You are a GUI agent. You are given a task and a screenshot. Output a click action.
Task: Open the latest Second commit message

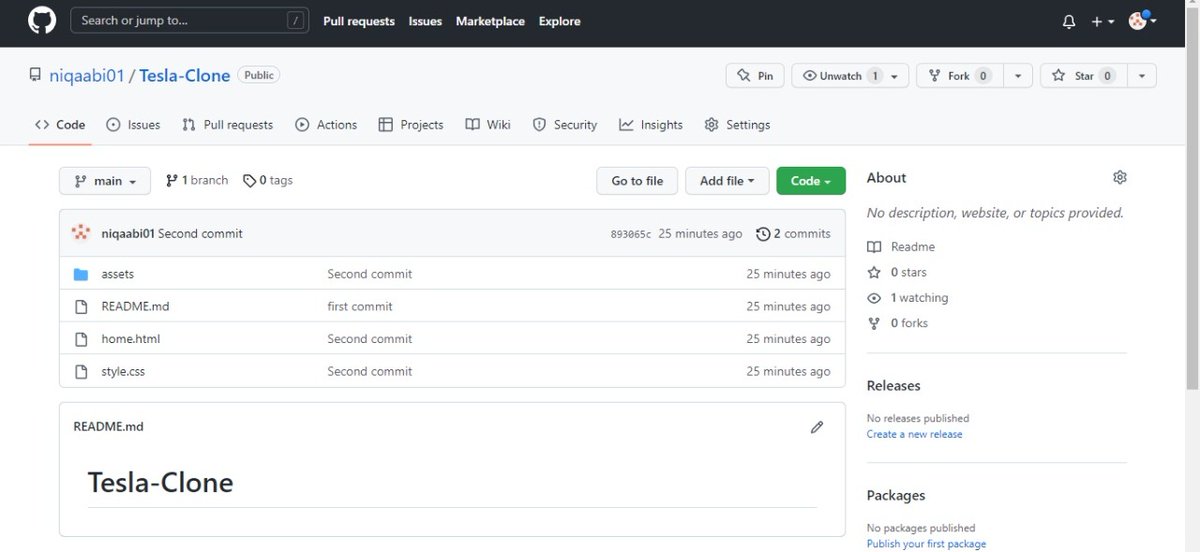tap(200, 234)
